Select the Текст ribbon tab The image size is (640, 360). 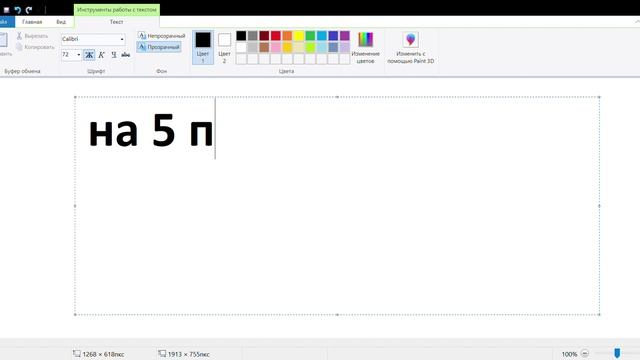pos(116,22)
